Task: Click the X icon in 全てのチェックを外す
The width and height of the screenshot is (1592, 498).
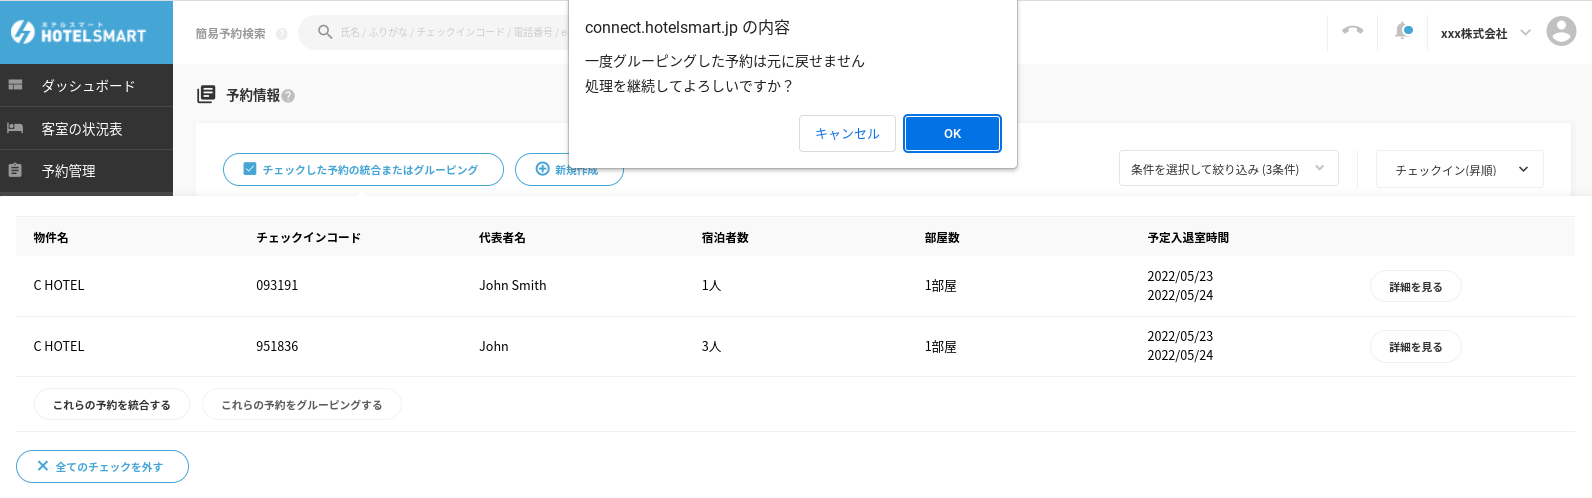Action: pyautogui.click(x=43, y=466)
